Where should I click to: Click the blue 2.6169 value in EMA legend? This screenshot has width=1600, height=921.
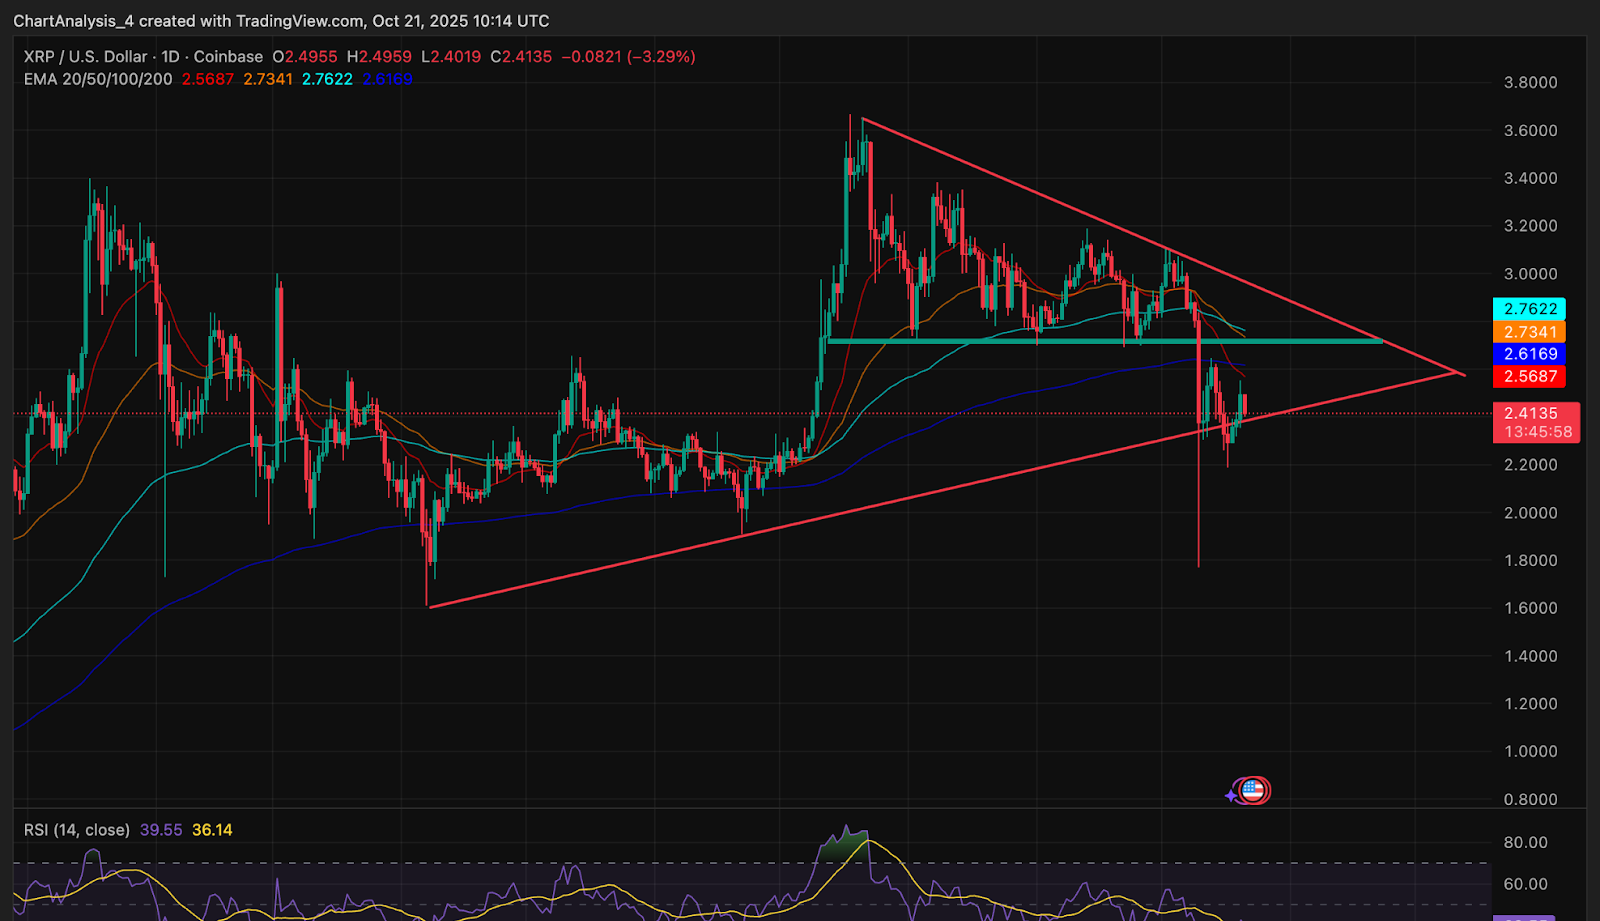pyautogui.click(x=387, y=79)
